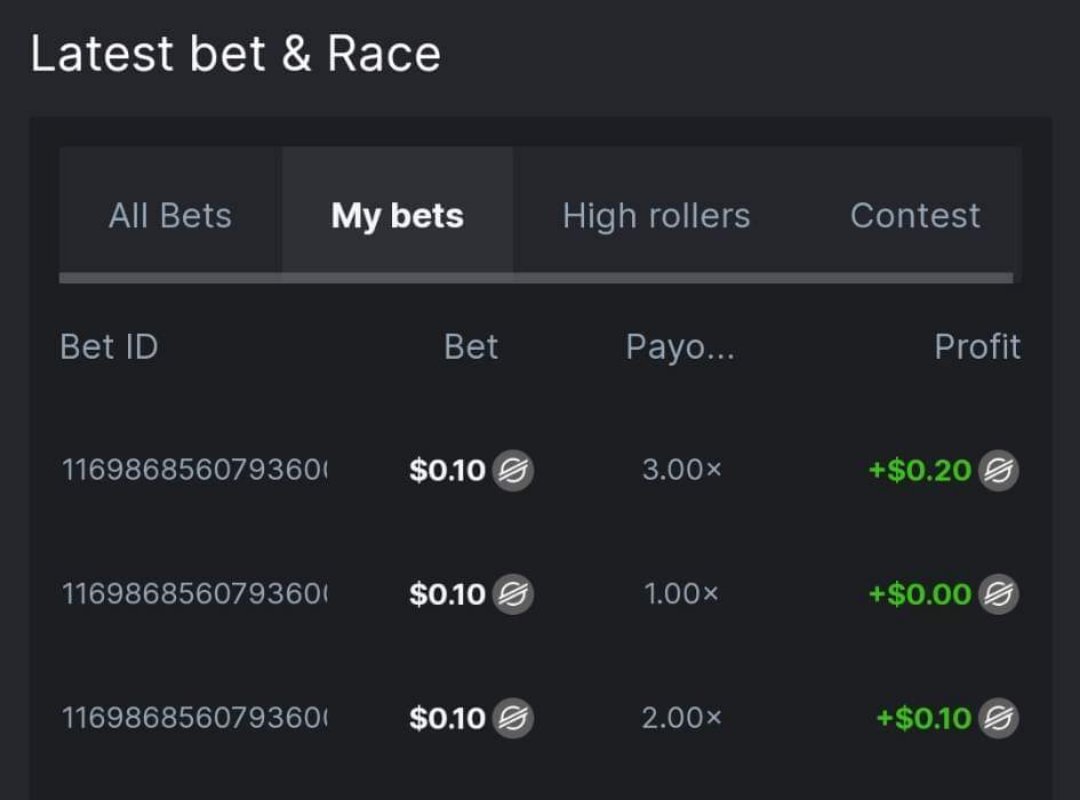Open the High rollers tab

[x=656, y=216]
